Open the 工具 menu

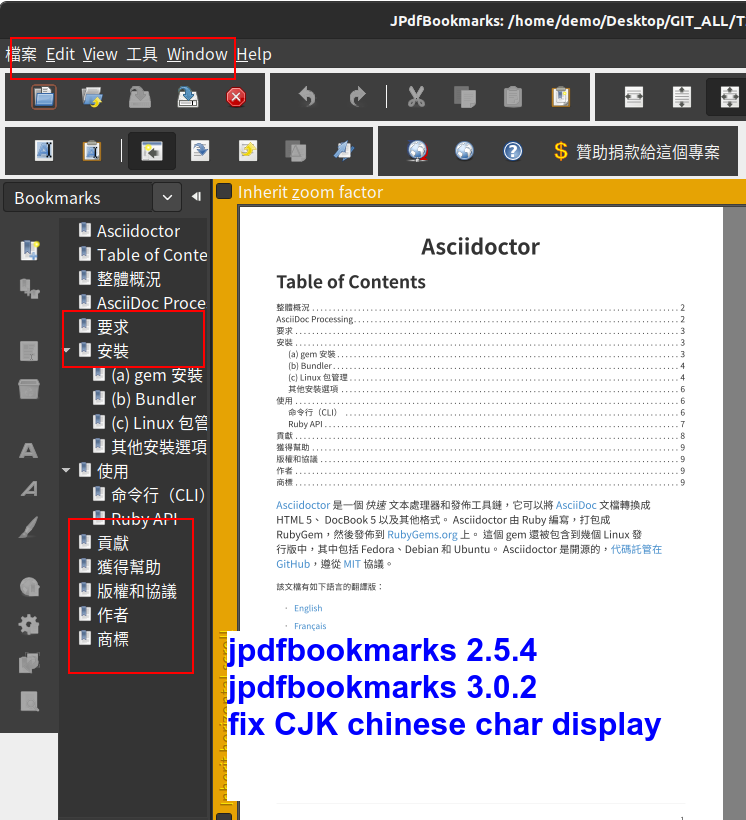point(142,54)
